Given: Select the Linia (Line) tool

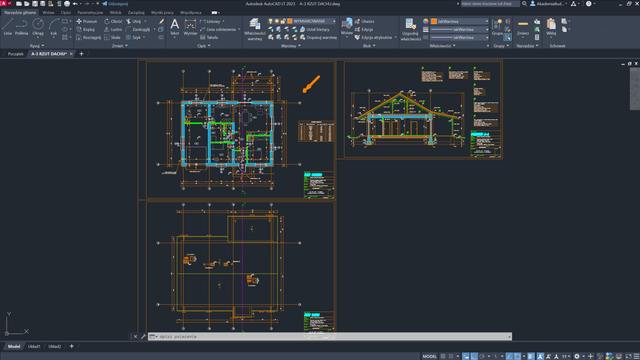Looking at the screenshot, I should (8, 26).
